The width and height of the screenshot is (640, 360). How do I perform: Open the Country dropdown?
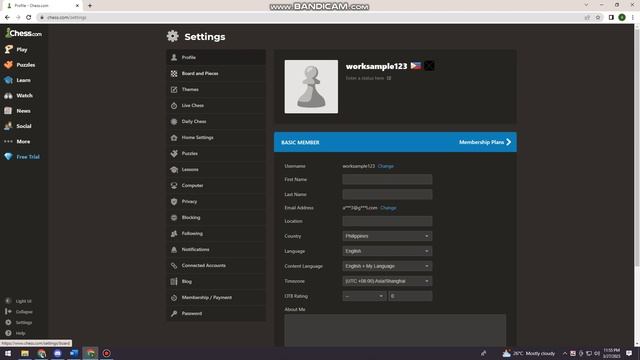point(387,236)
